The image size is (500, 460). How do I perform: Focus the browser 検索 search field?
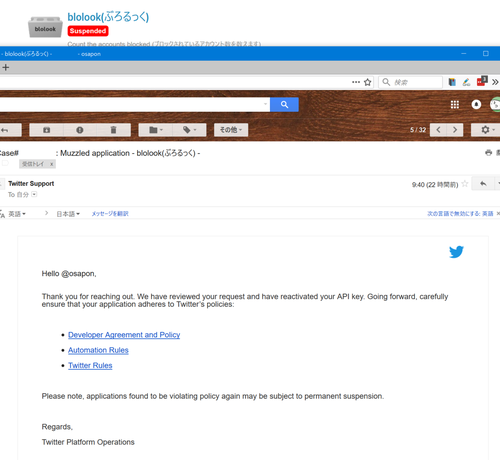point(411,82)
